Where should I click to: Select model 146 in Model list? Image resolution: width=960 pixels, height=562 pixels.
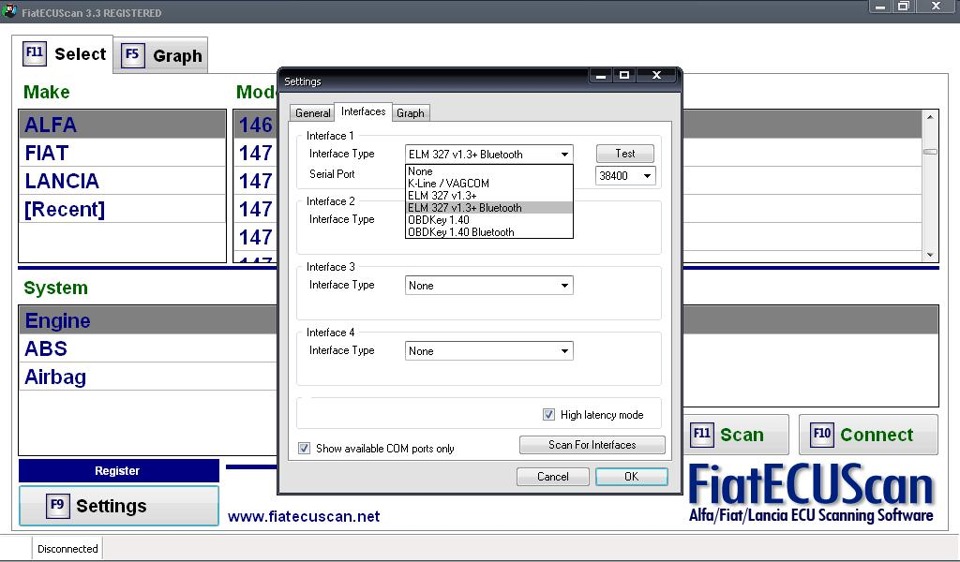(x=256, y=125)
